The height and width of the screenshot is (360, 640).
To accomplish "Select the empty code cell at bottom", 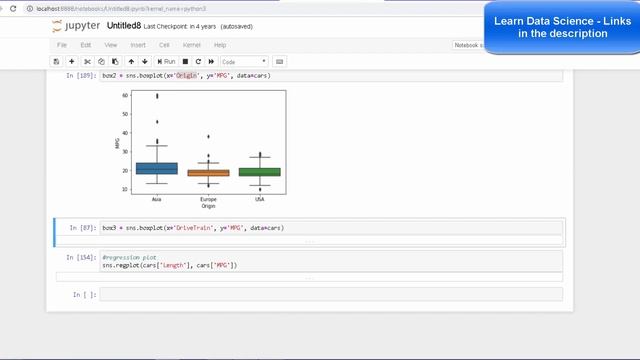I will [x=331, y=294].
